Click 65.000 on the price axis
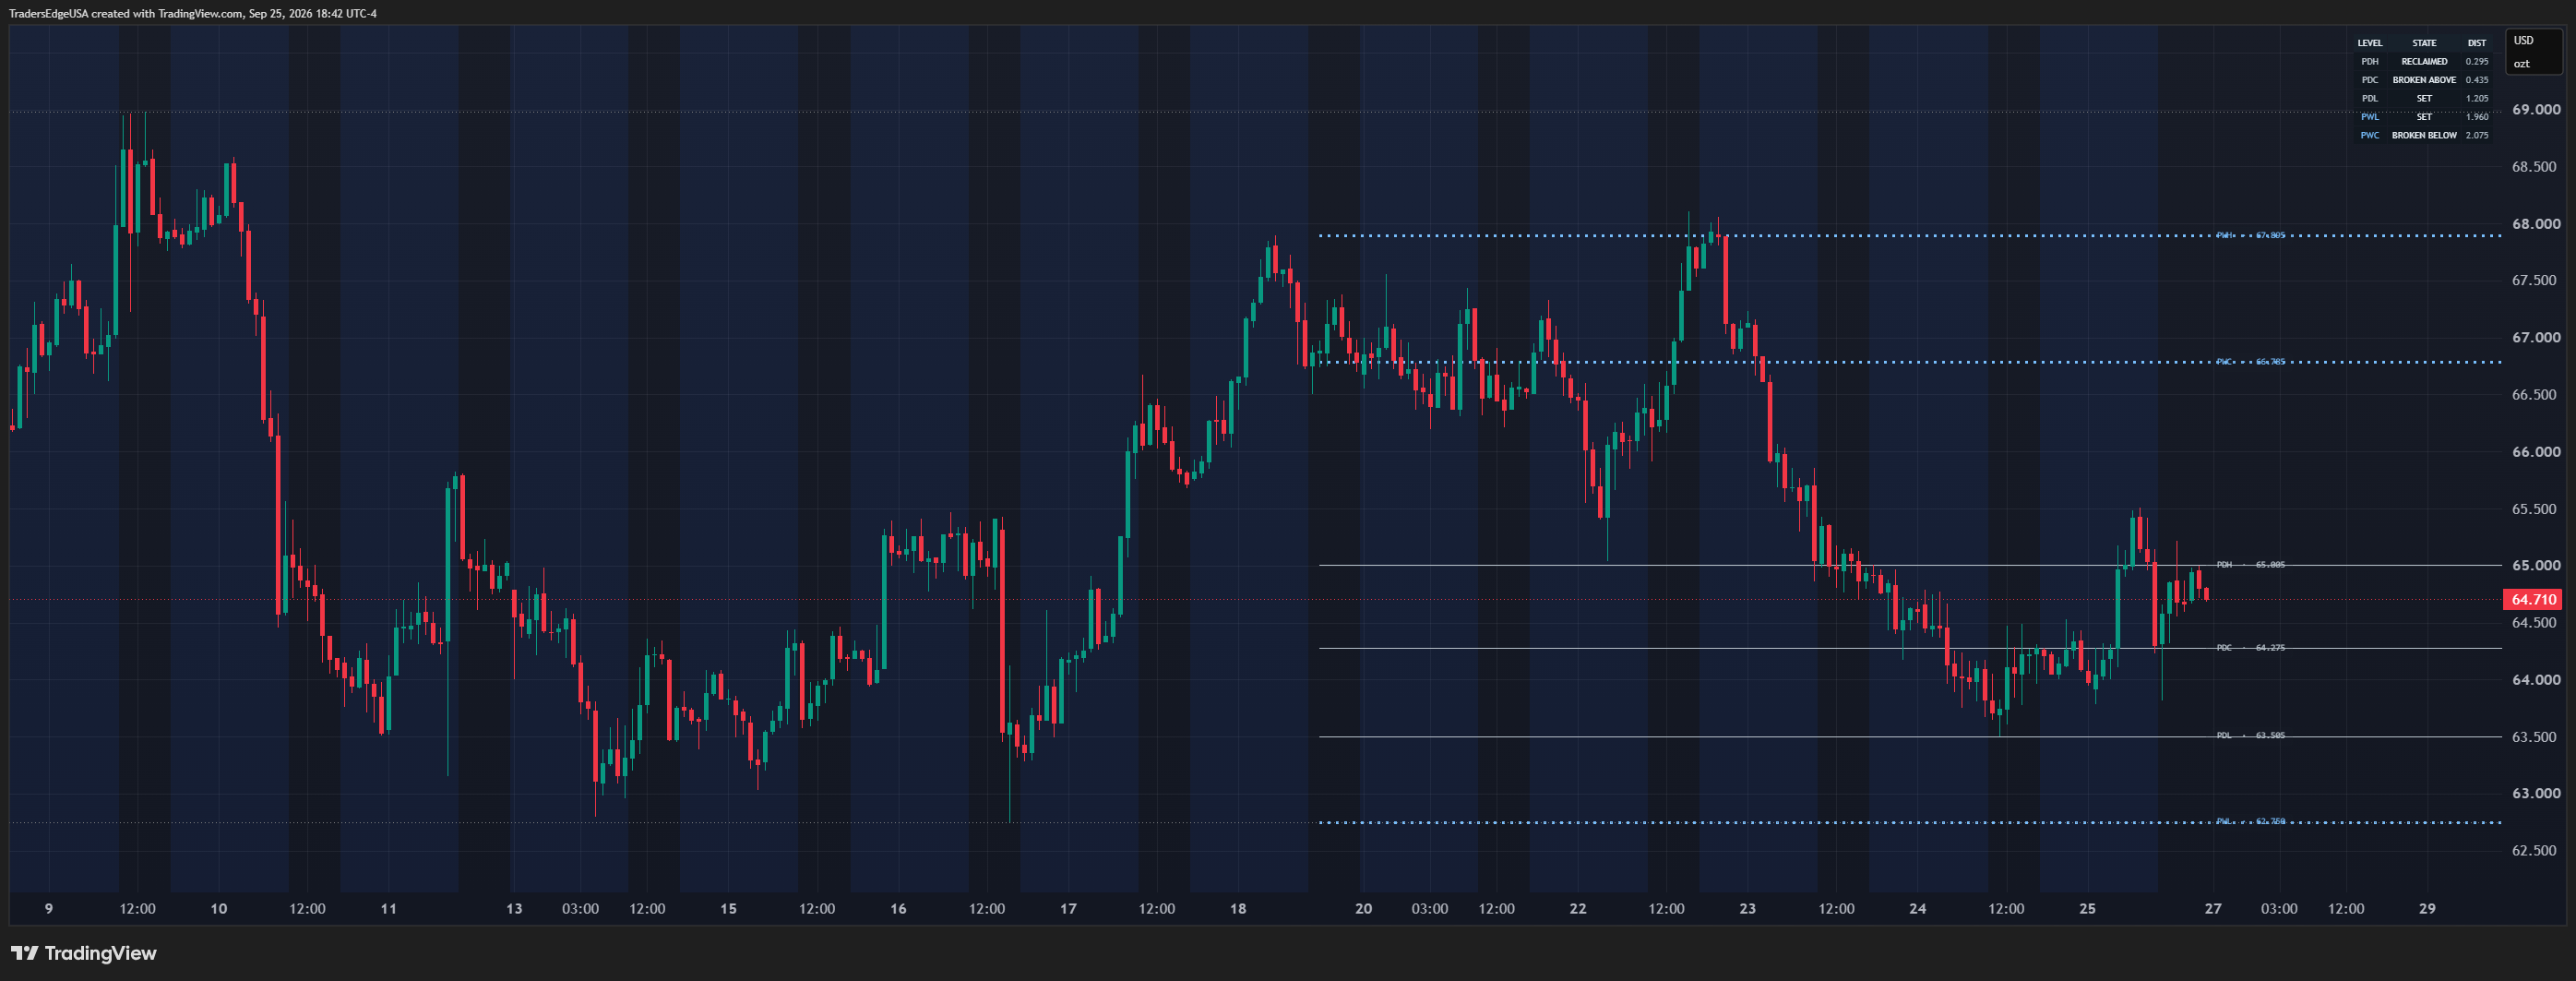Image resolution: width=2576 pixels, height=981 pixels. 2536,566
